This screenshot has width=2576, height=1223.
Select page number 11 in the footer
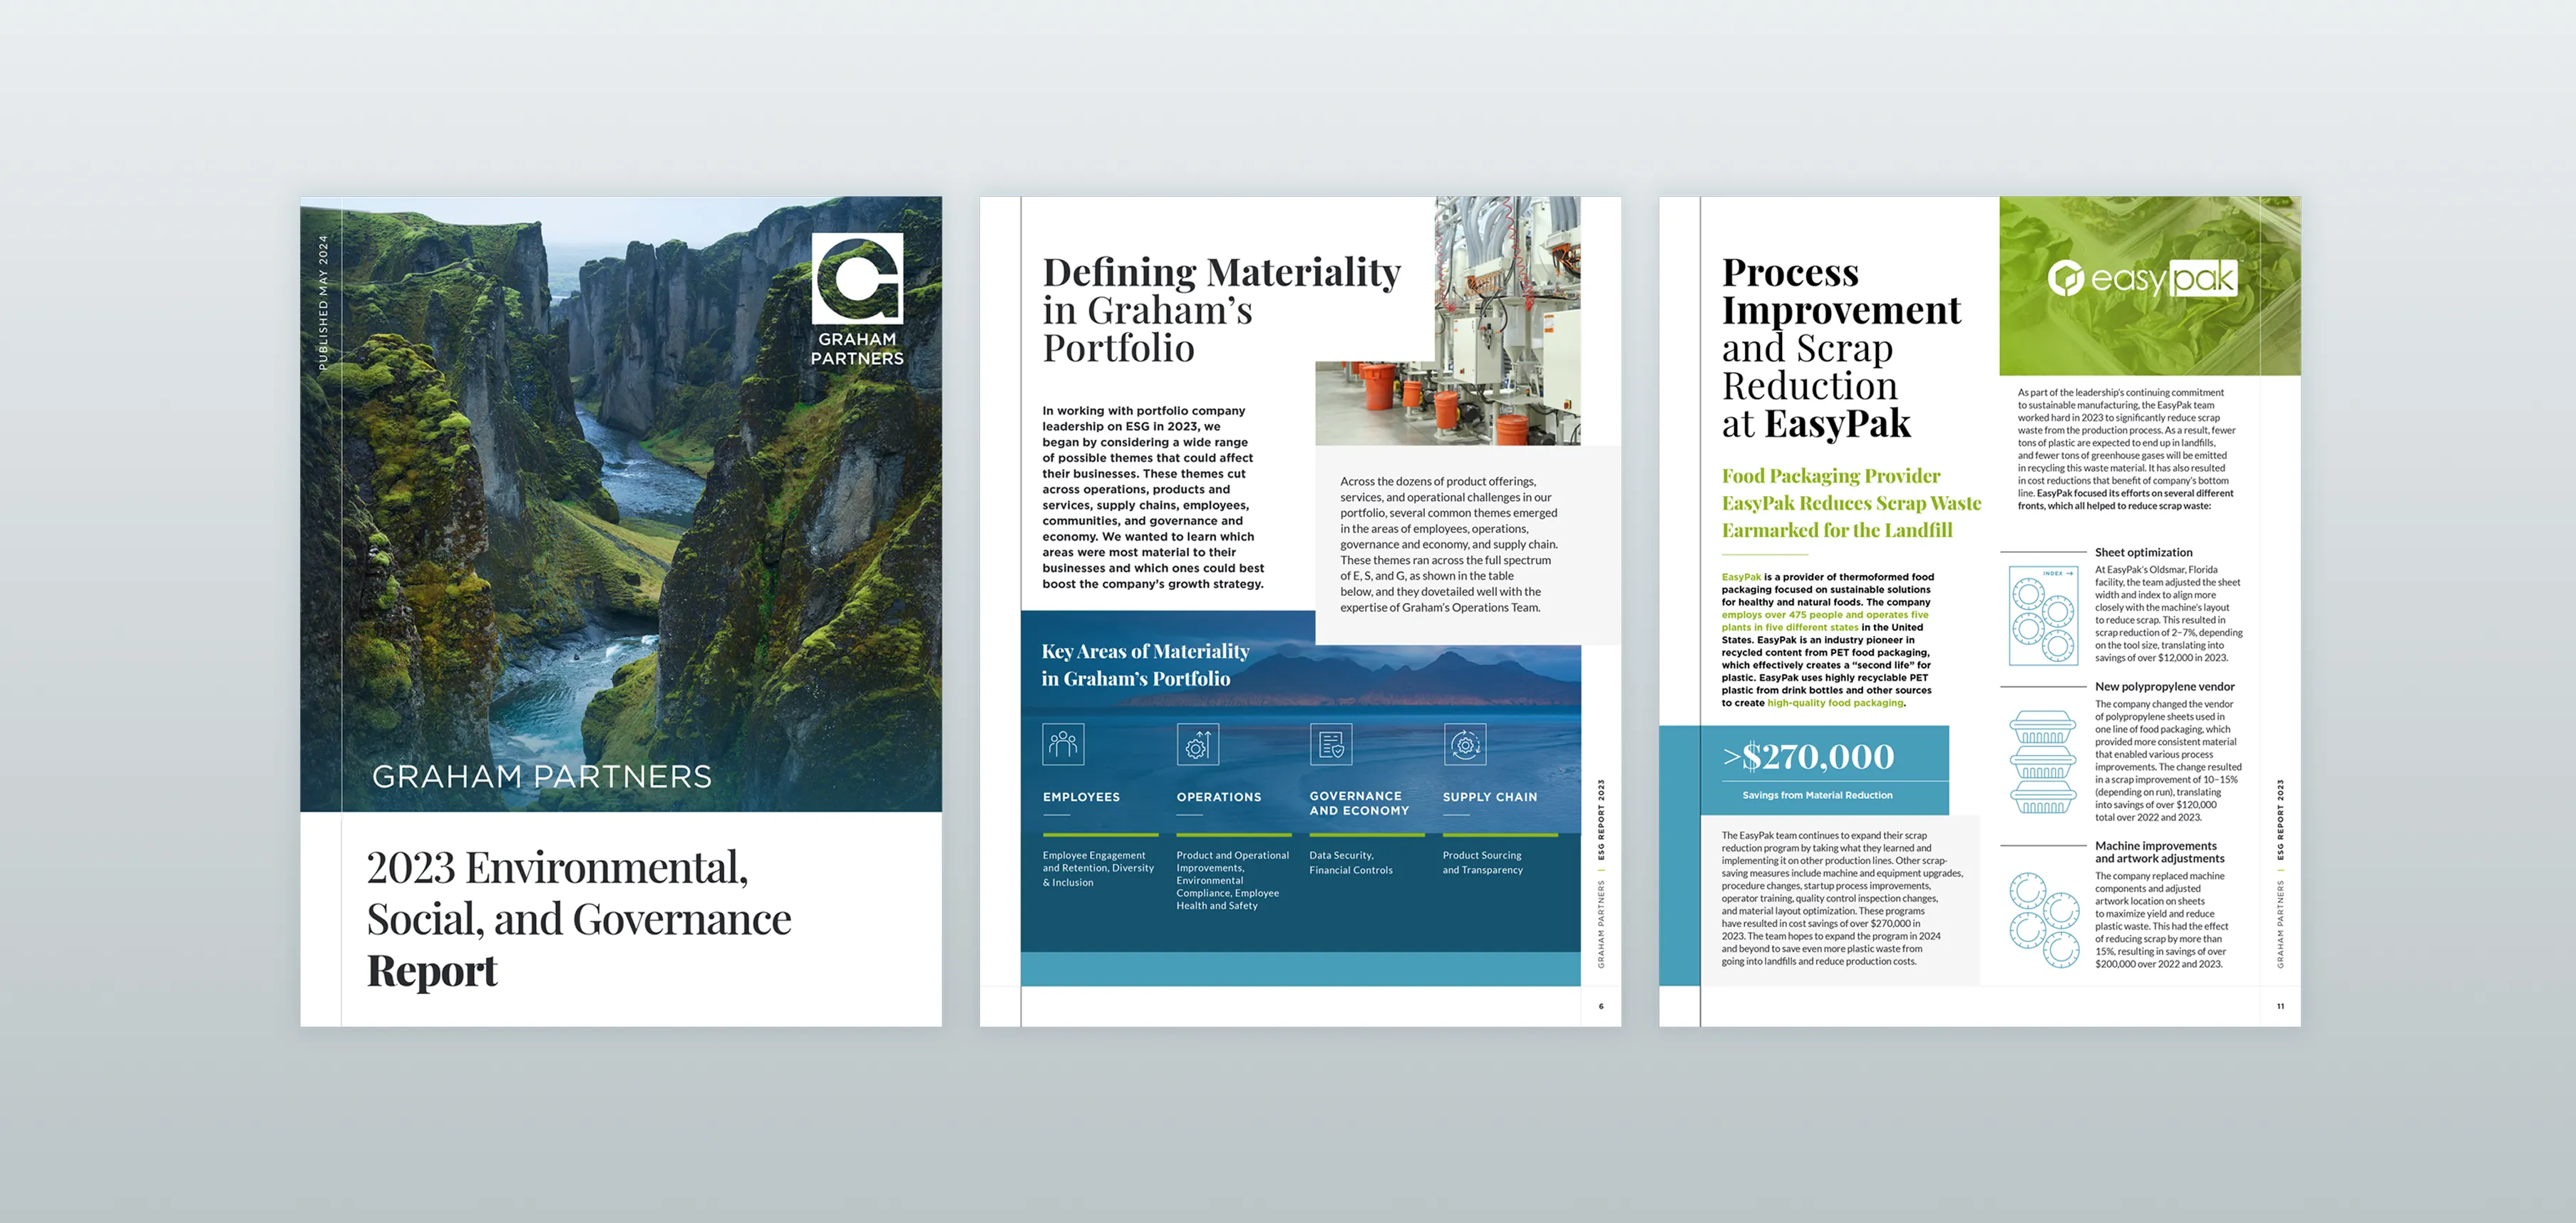click(2281, 1007)
